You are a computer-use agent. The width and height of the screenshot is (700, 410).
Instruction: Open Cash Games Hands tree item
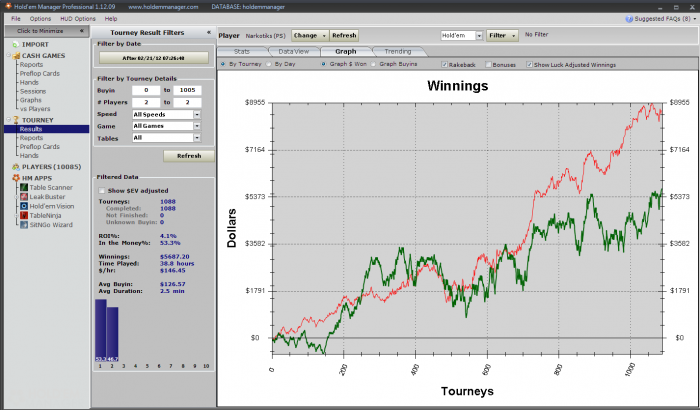pos(29,82)
